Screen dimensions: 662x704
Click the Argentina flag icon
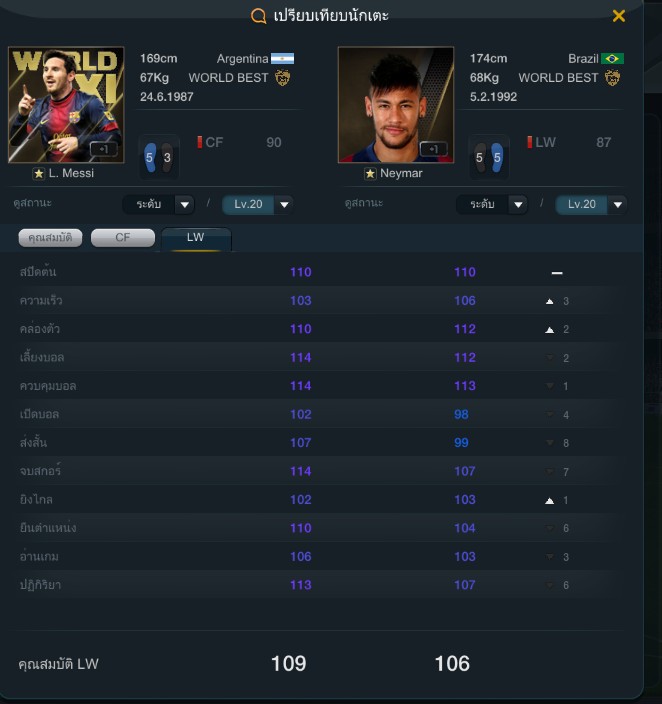point(282,59)
